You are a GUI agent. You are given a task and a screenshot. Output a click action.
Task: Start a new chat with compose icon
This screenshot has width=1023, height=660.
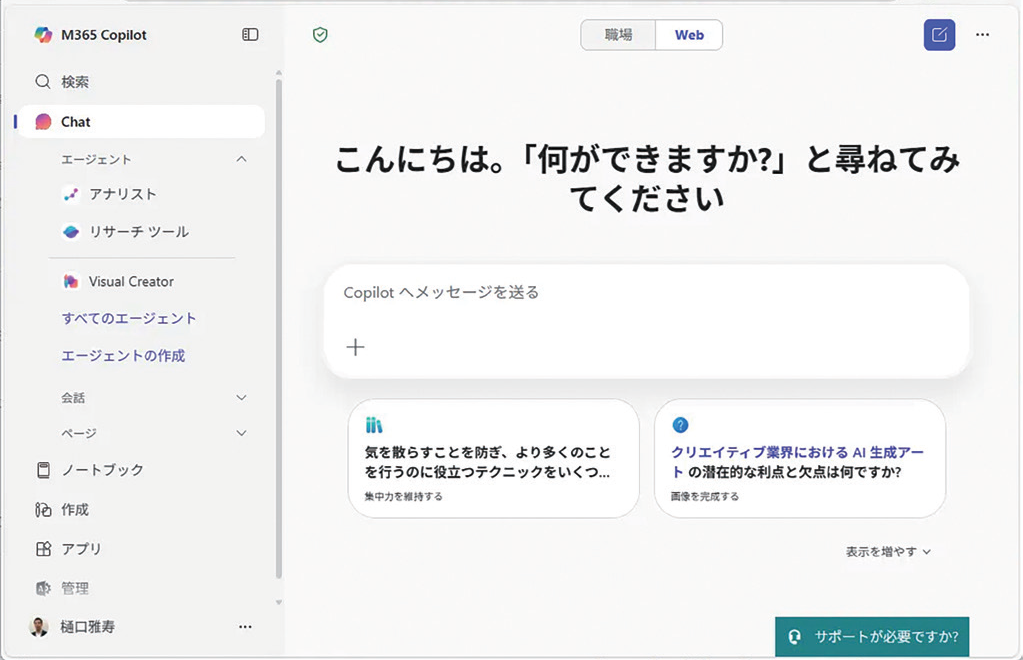[939, 35]
